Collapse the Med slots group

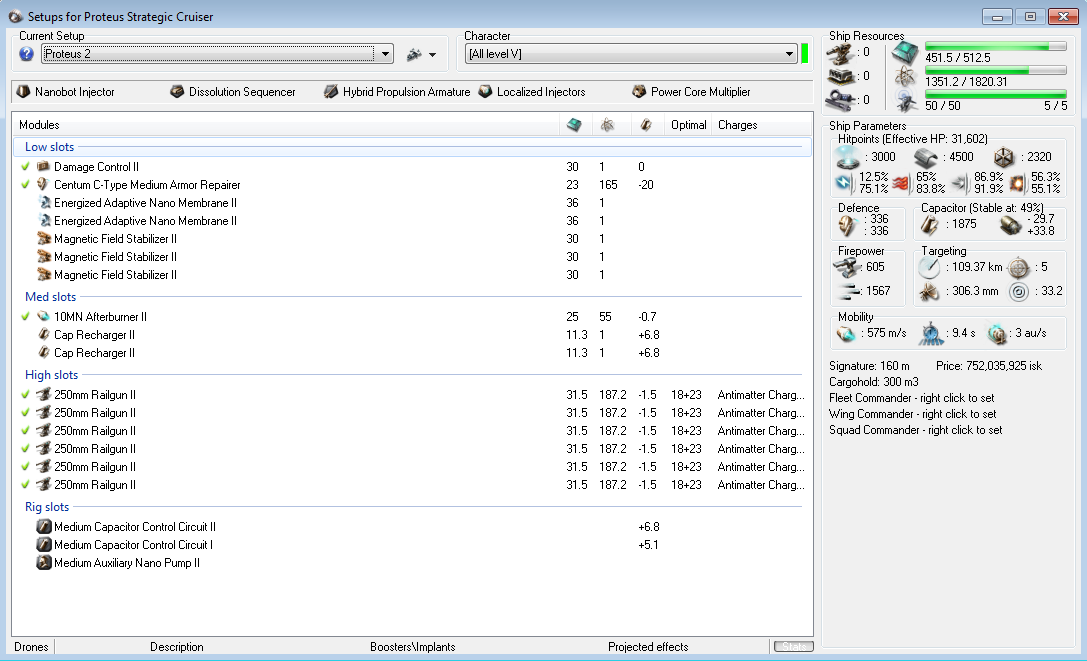click(x=51, y=297)
